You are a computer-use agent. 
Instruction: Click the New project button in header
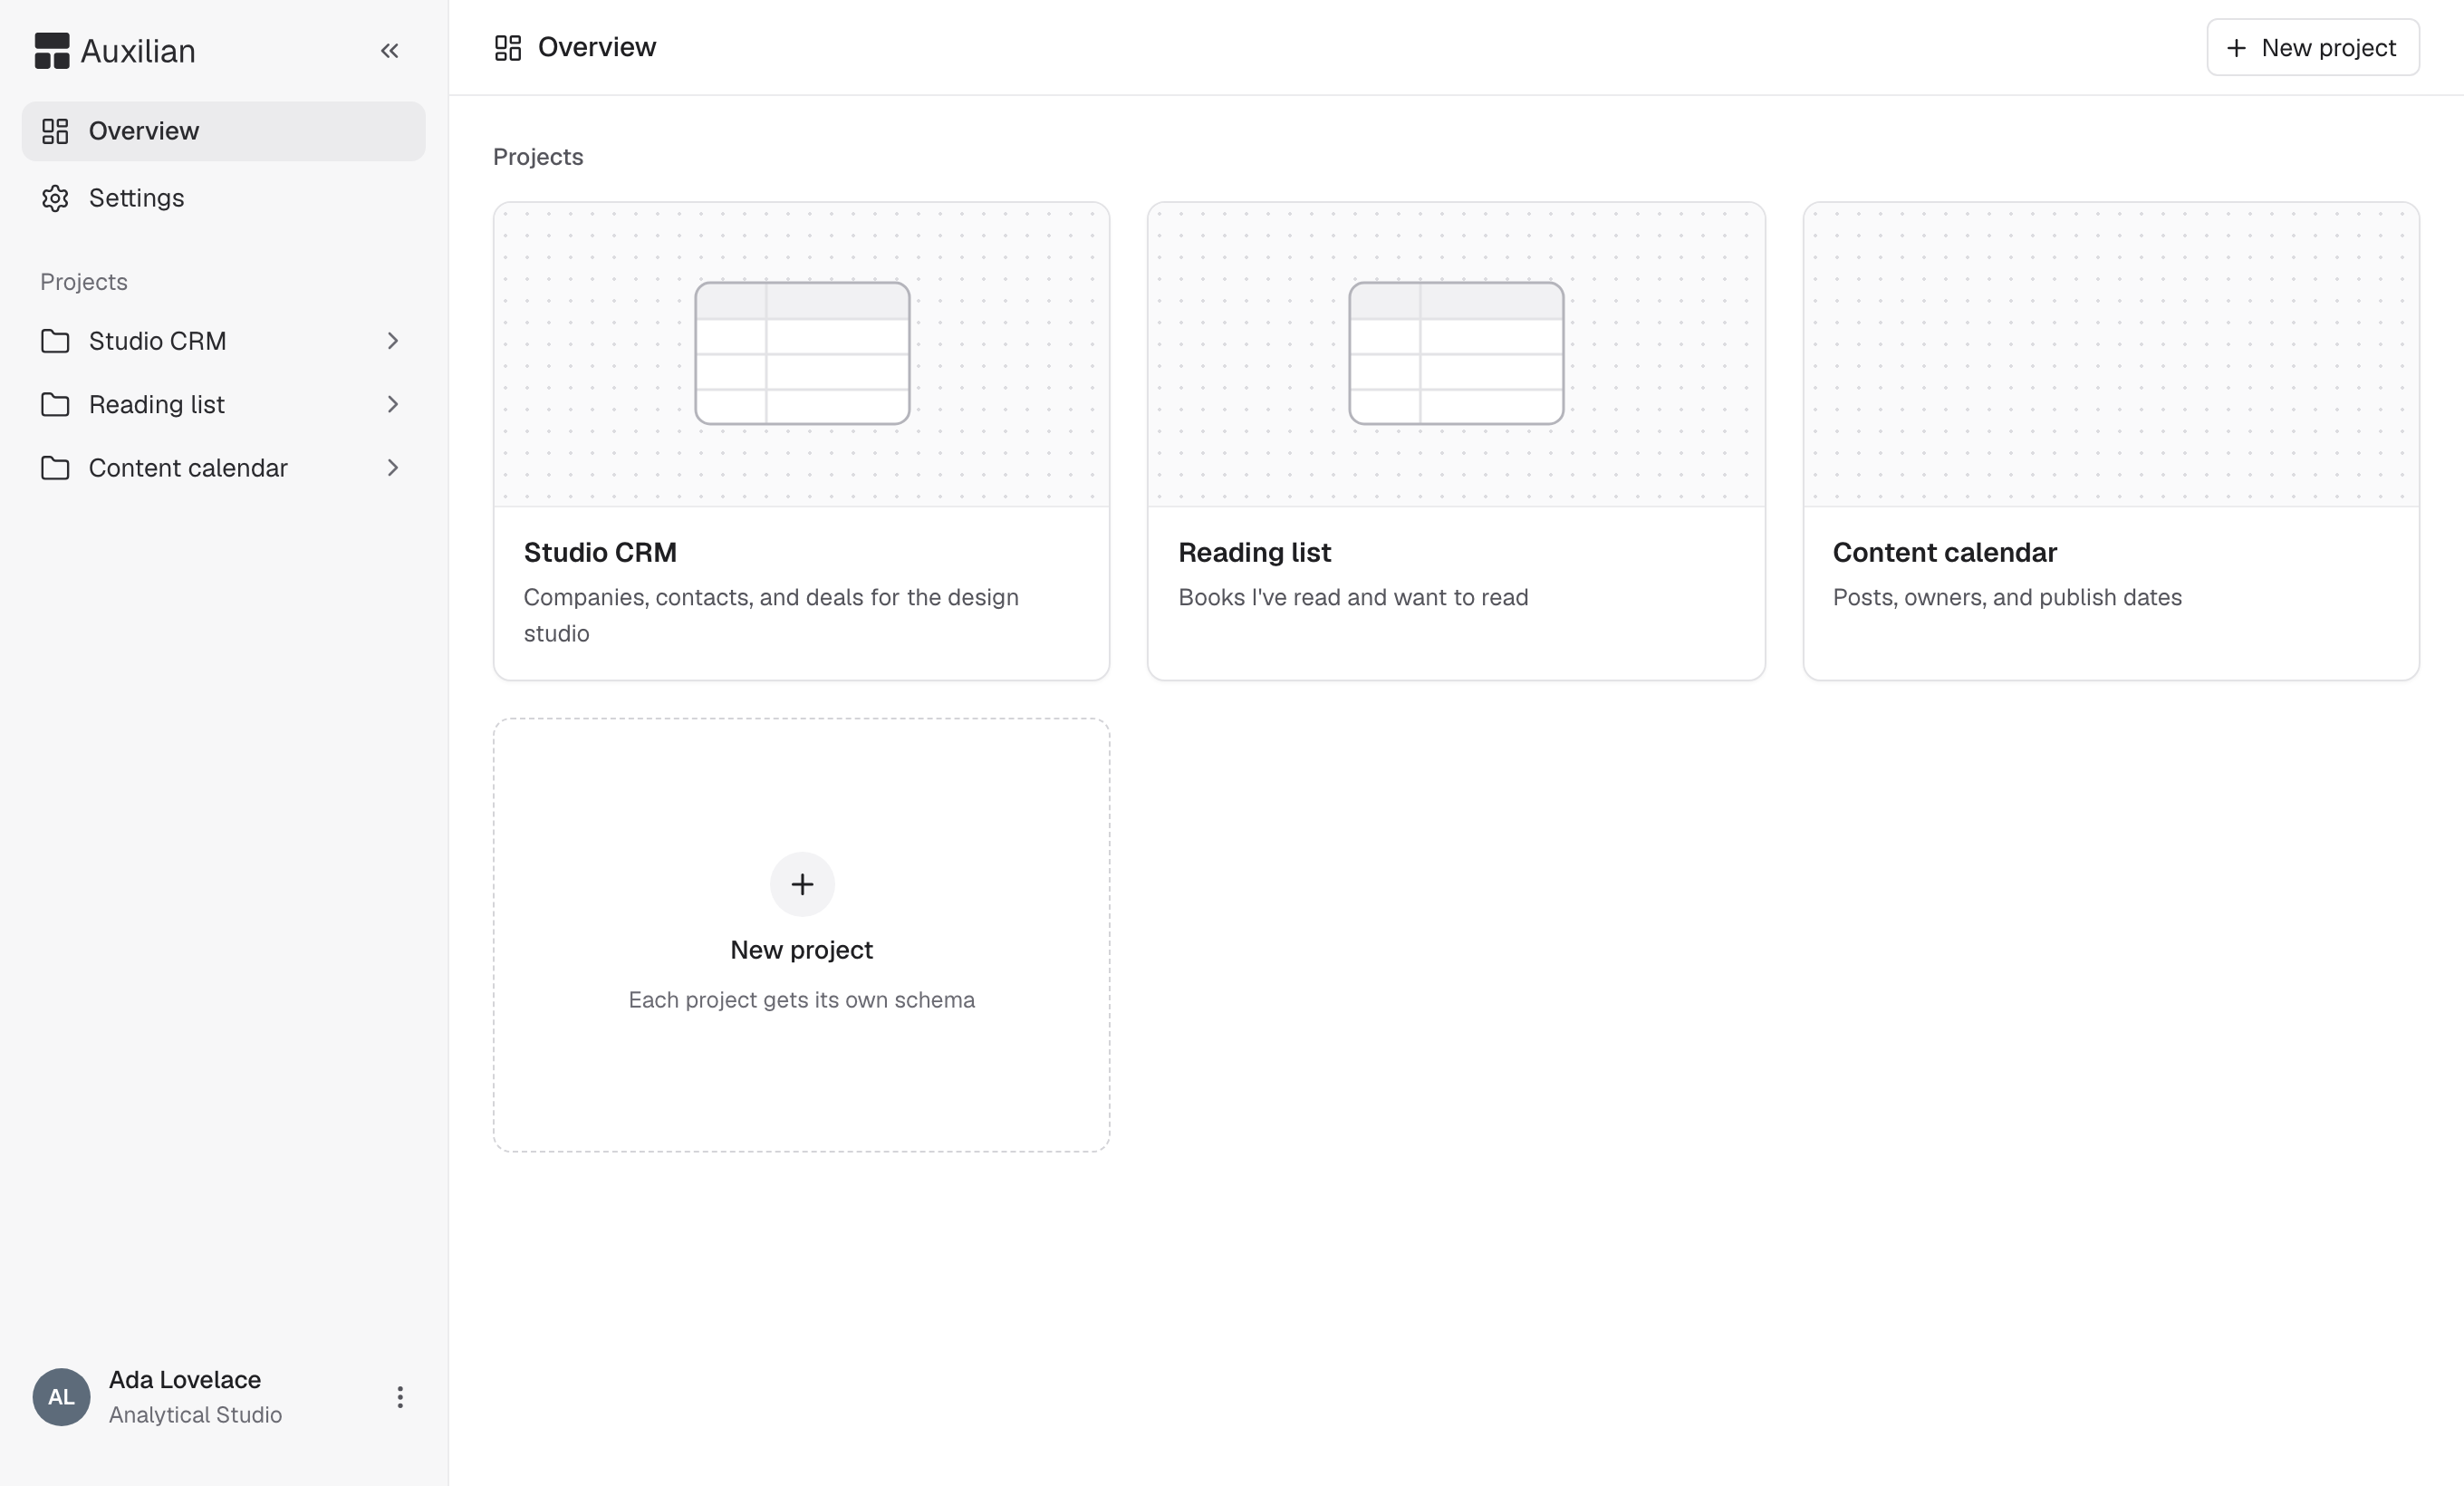click(2312, 47)
